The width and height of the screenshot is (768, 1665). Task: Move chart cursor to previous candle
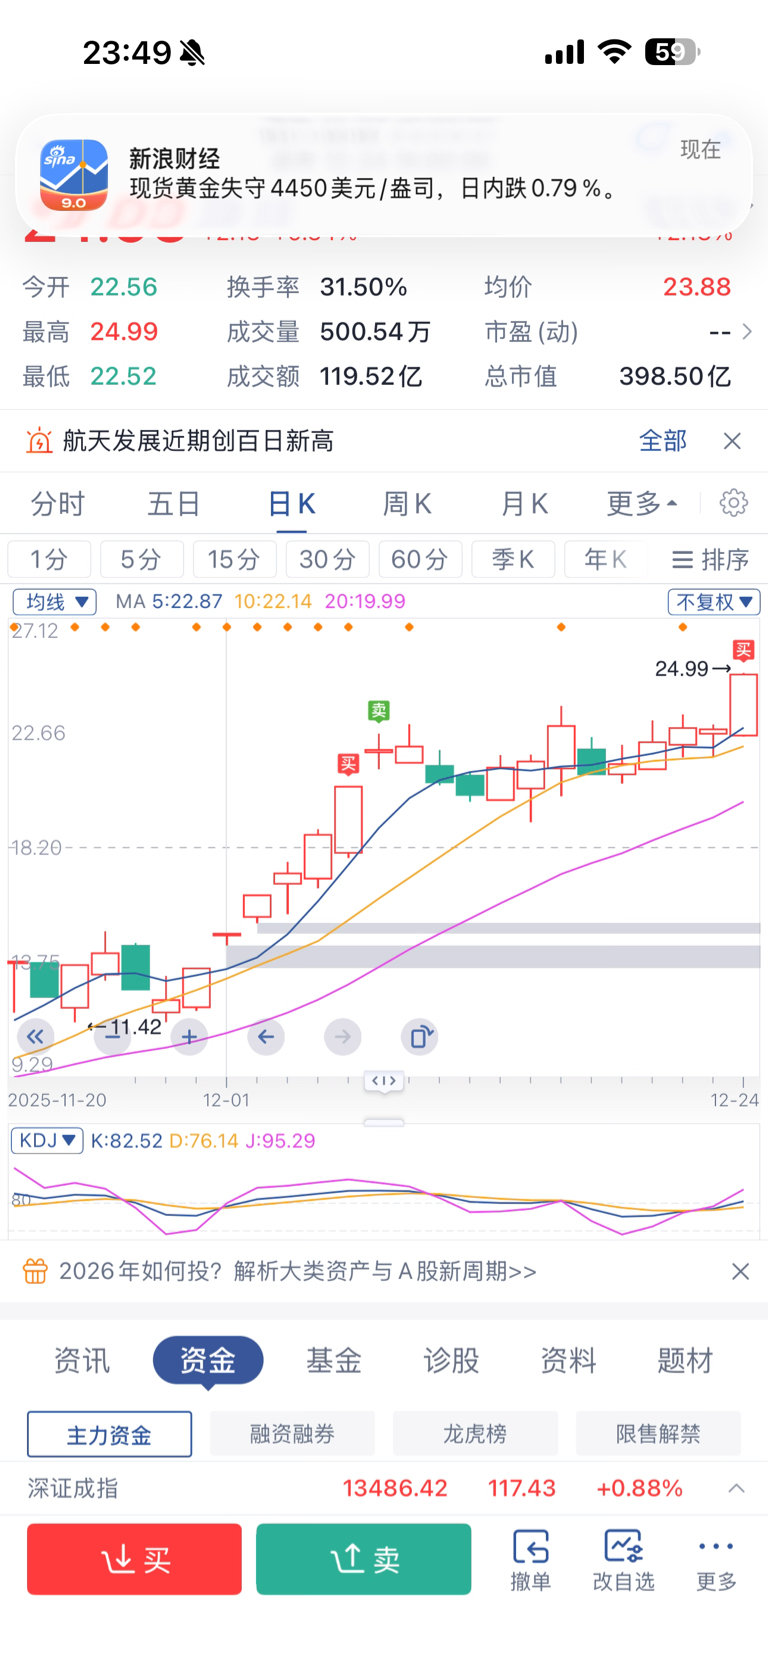pyautogui.click(x=266, y=1037)
